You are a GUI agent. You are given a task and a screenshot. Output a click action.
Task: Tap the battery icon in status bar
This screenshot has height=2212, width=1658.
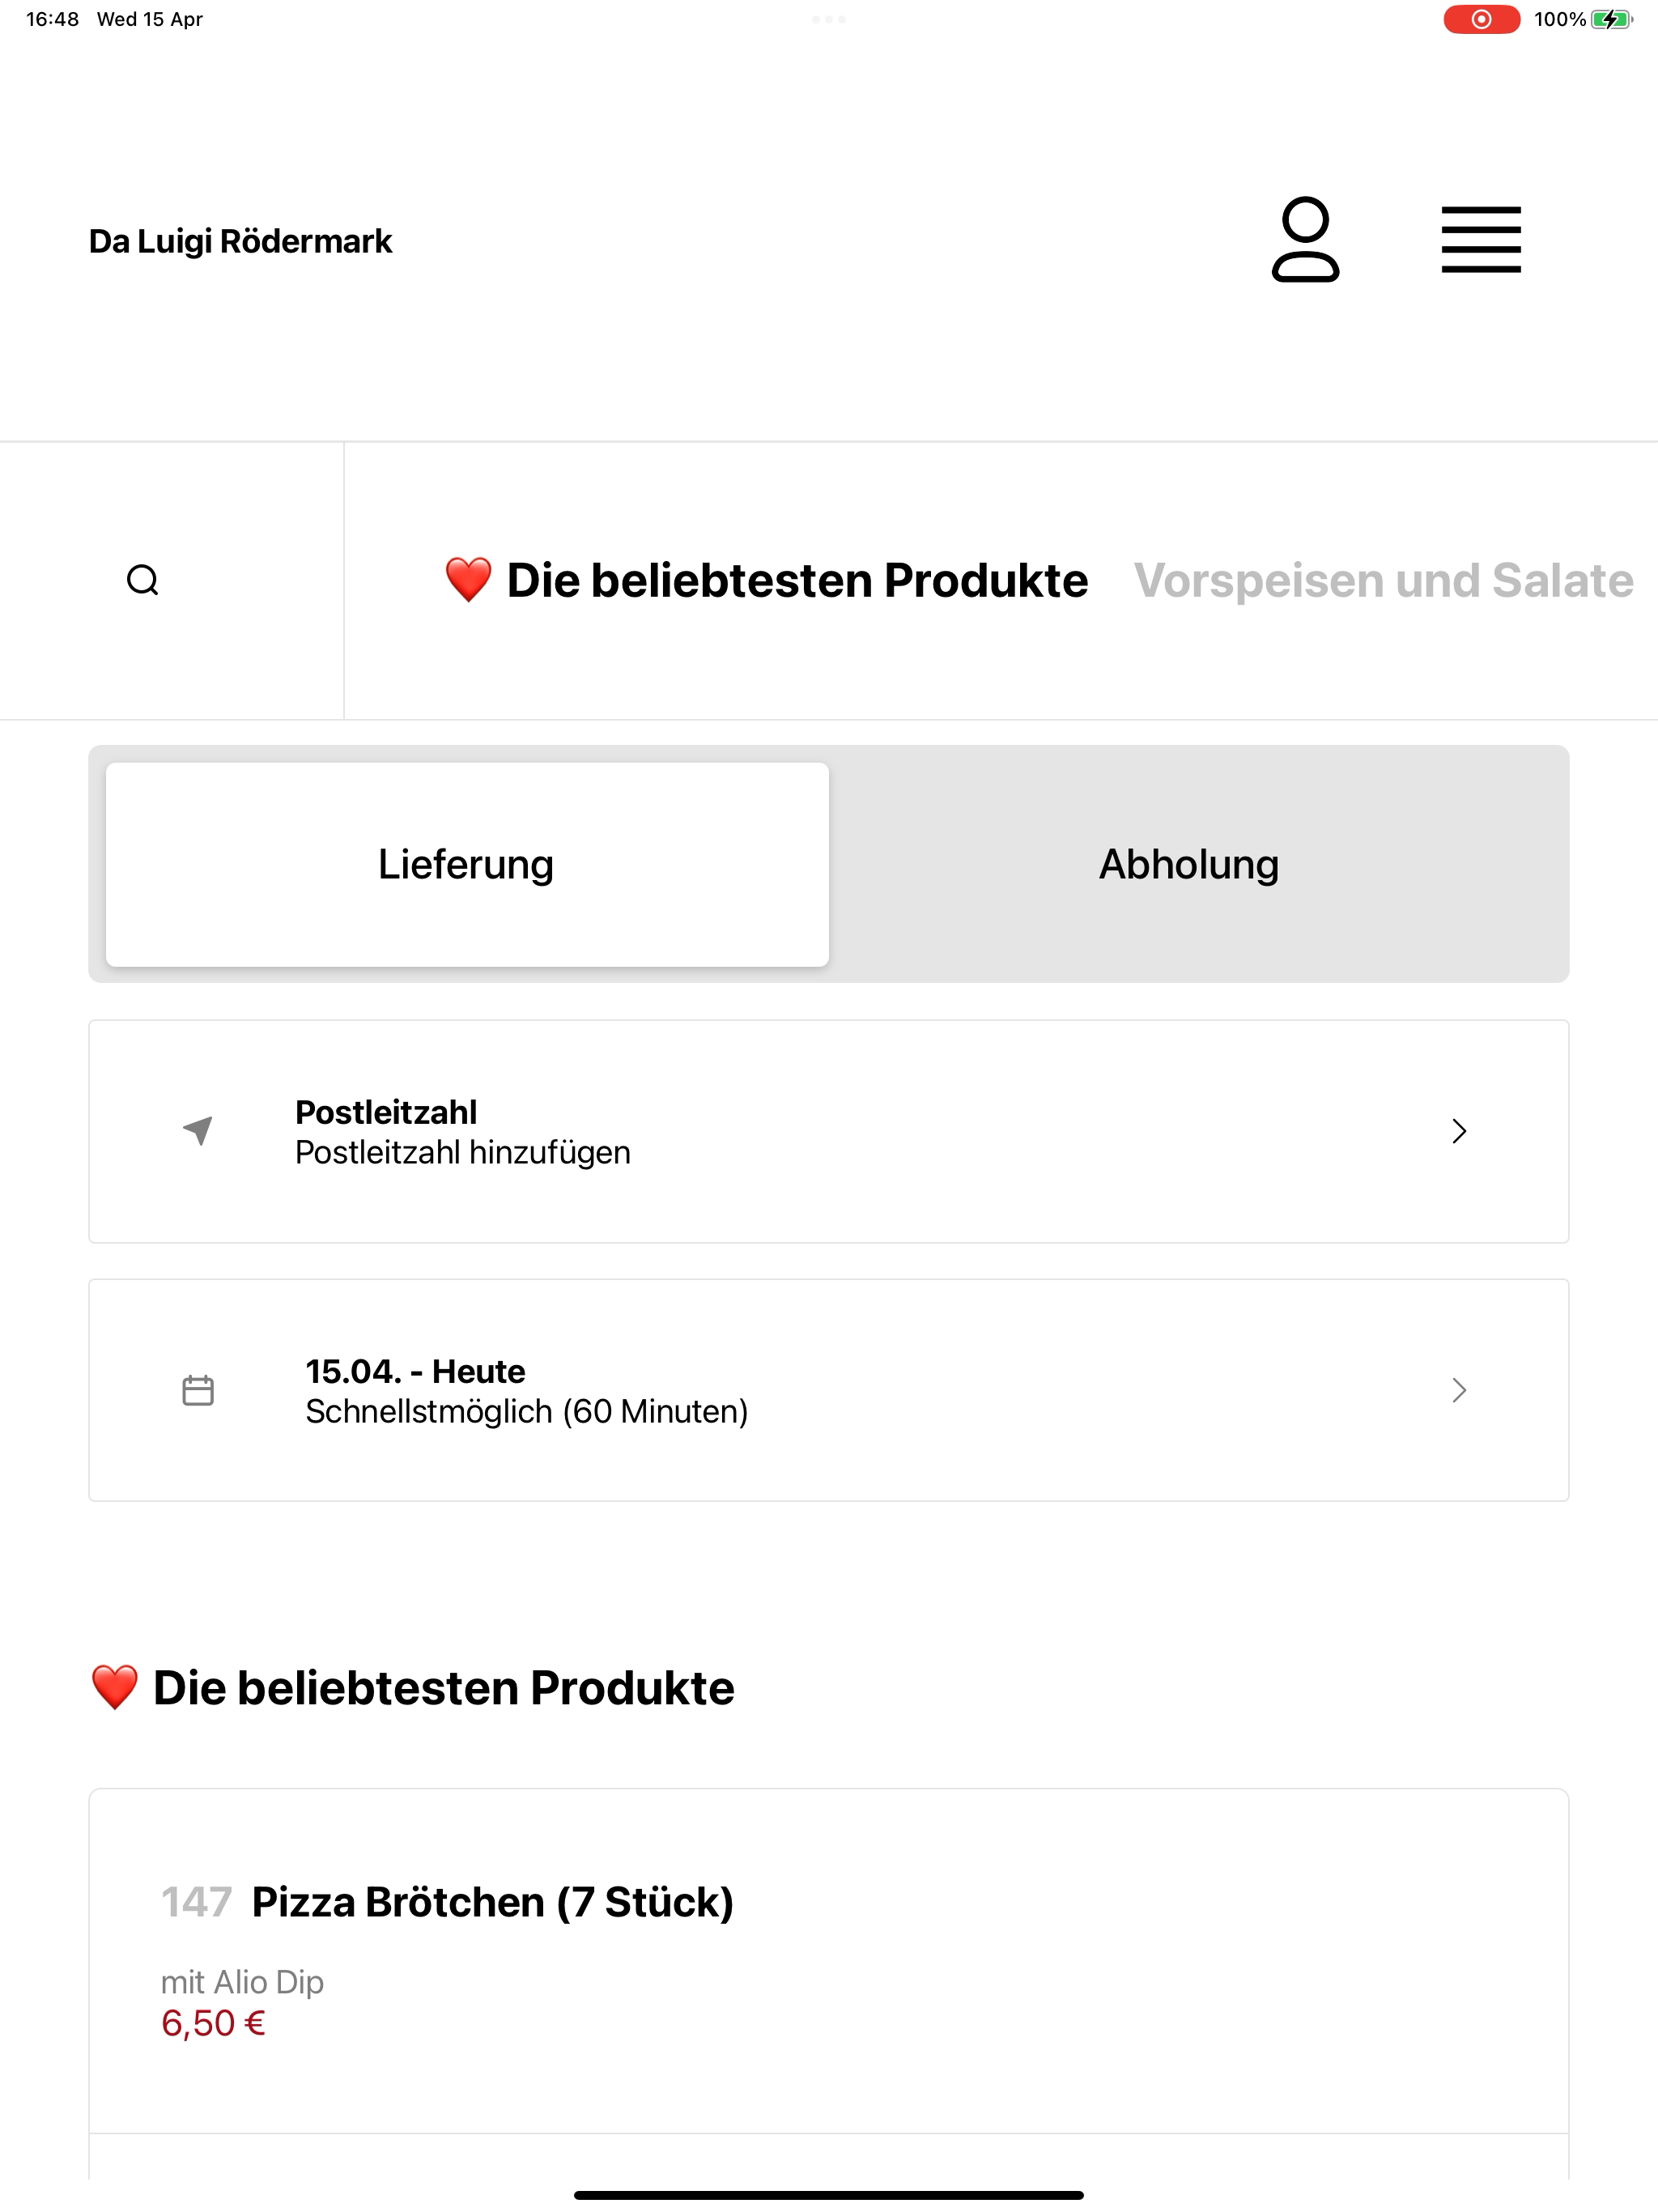[1611, 19]
